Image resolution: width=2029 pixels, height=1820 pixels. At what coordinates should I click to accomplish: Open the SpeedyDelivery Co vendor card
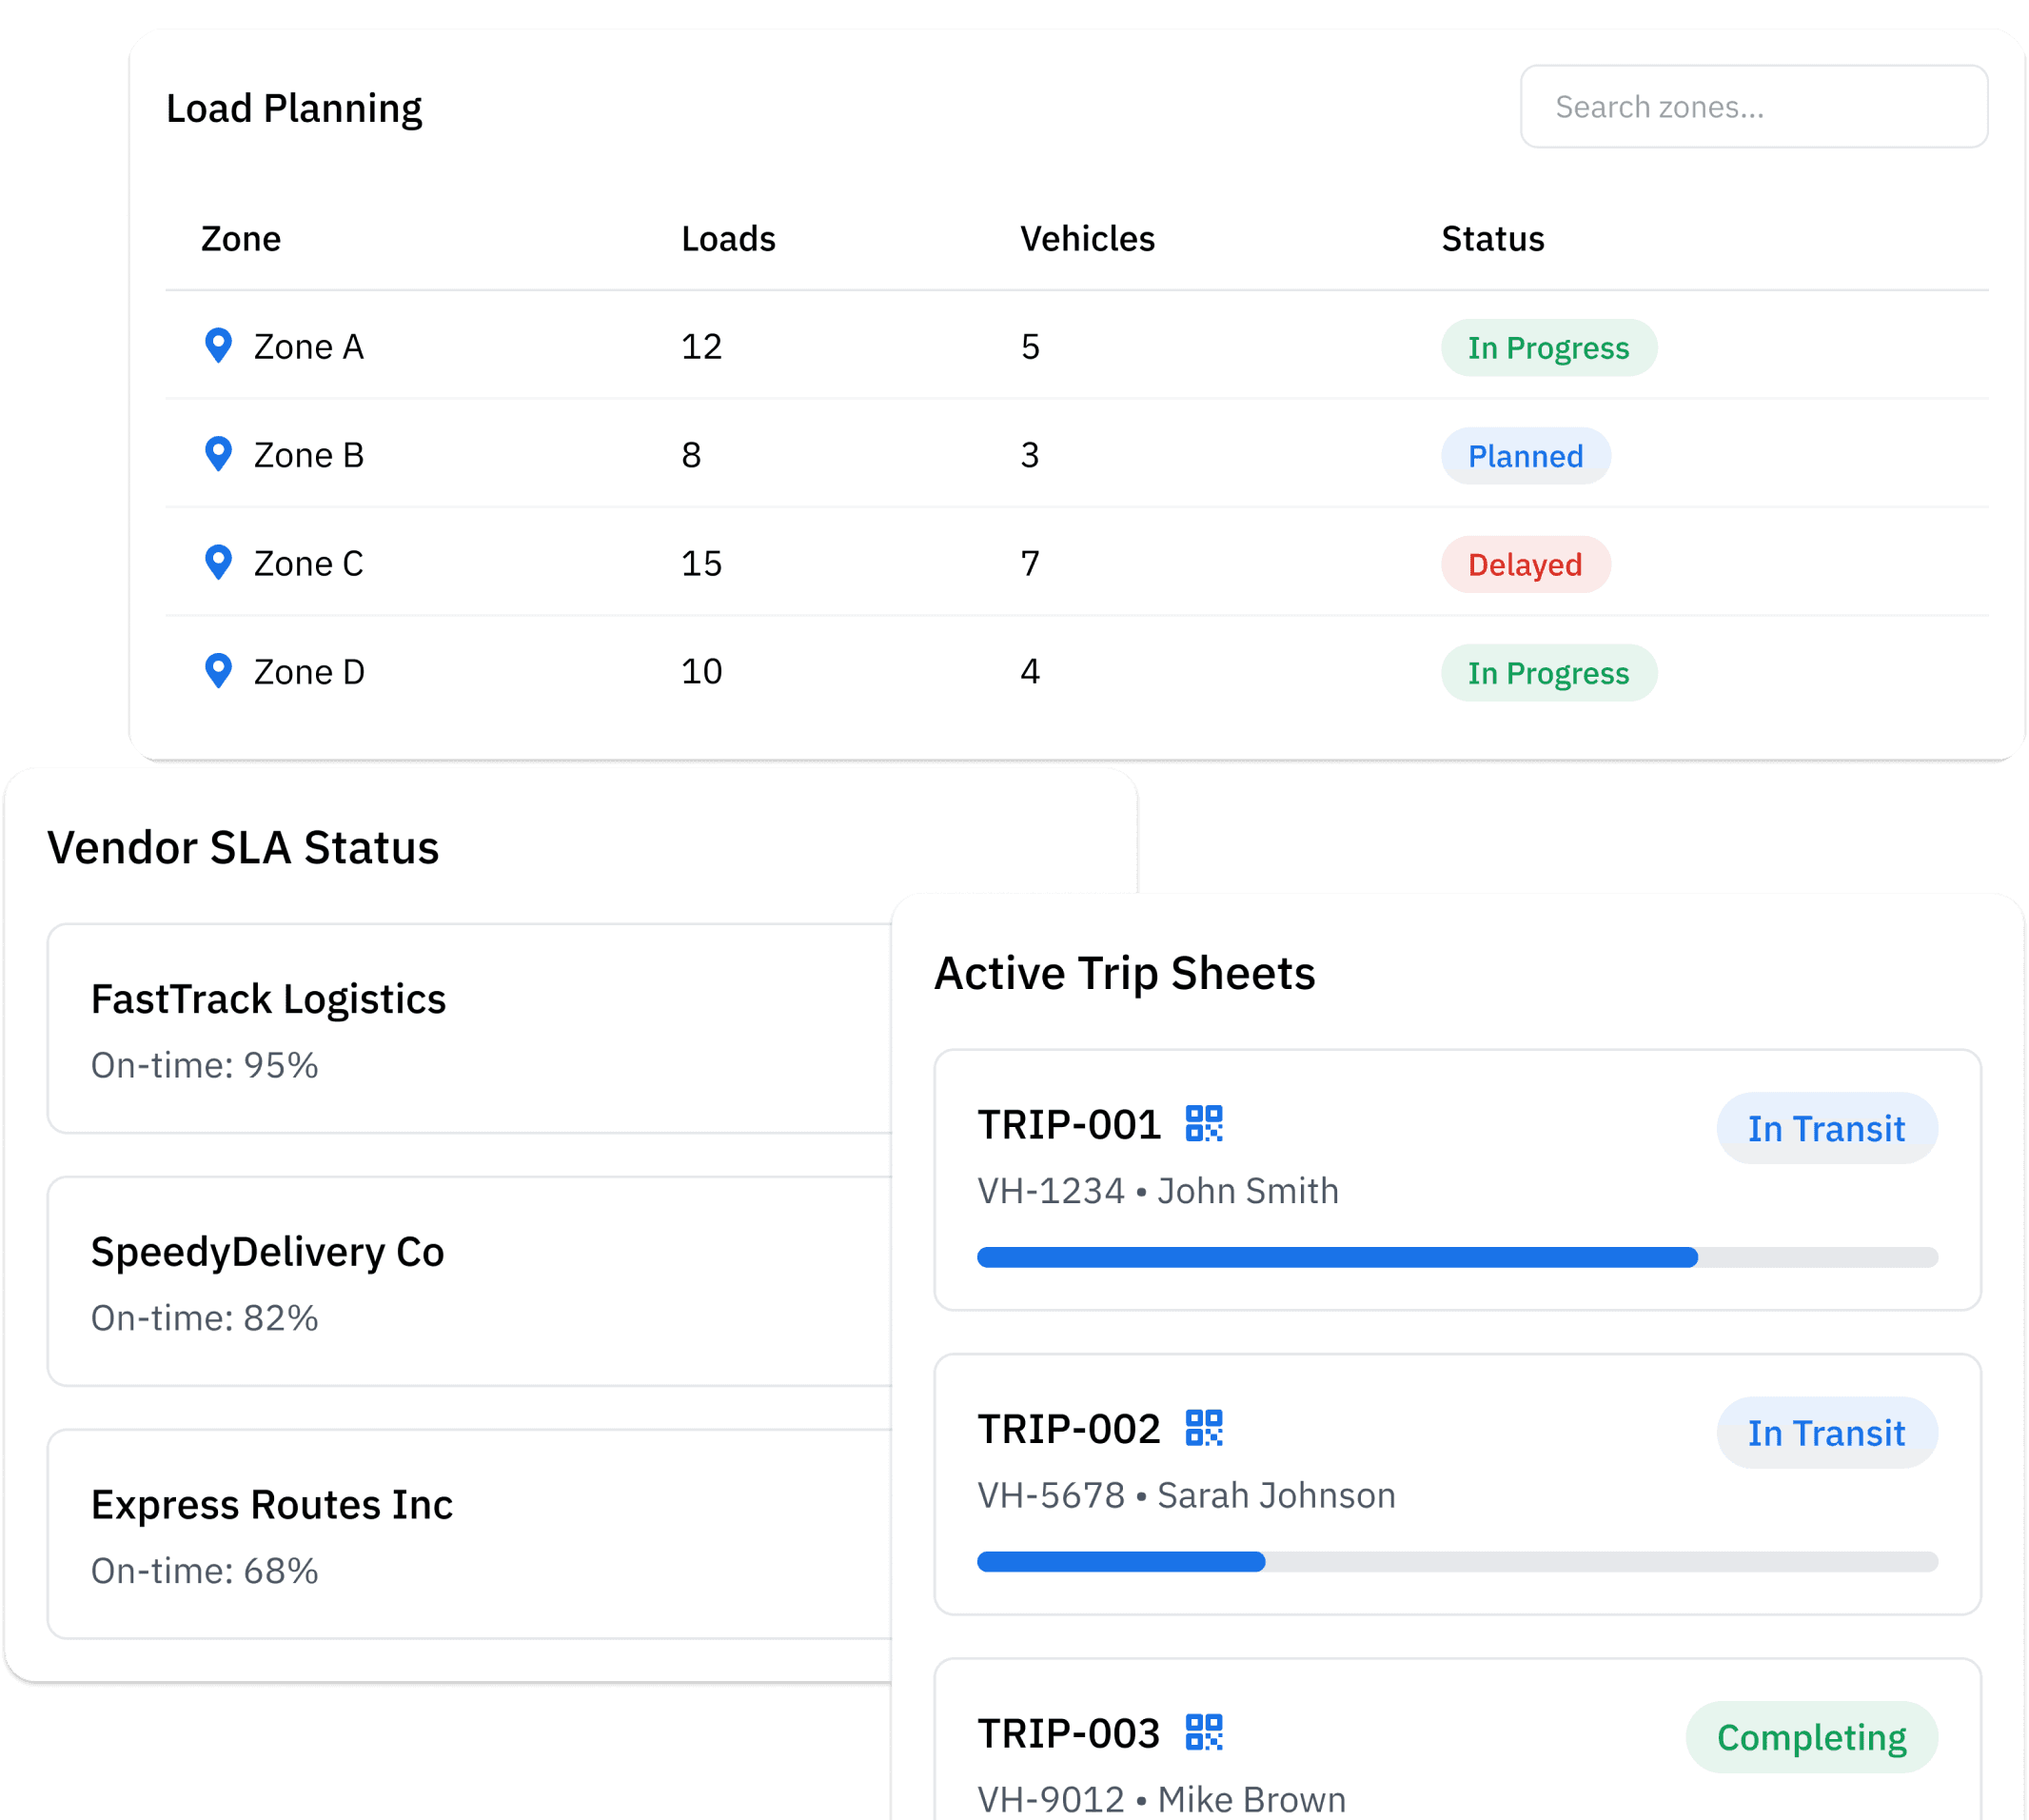tap(470, 1282)
